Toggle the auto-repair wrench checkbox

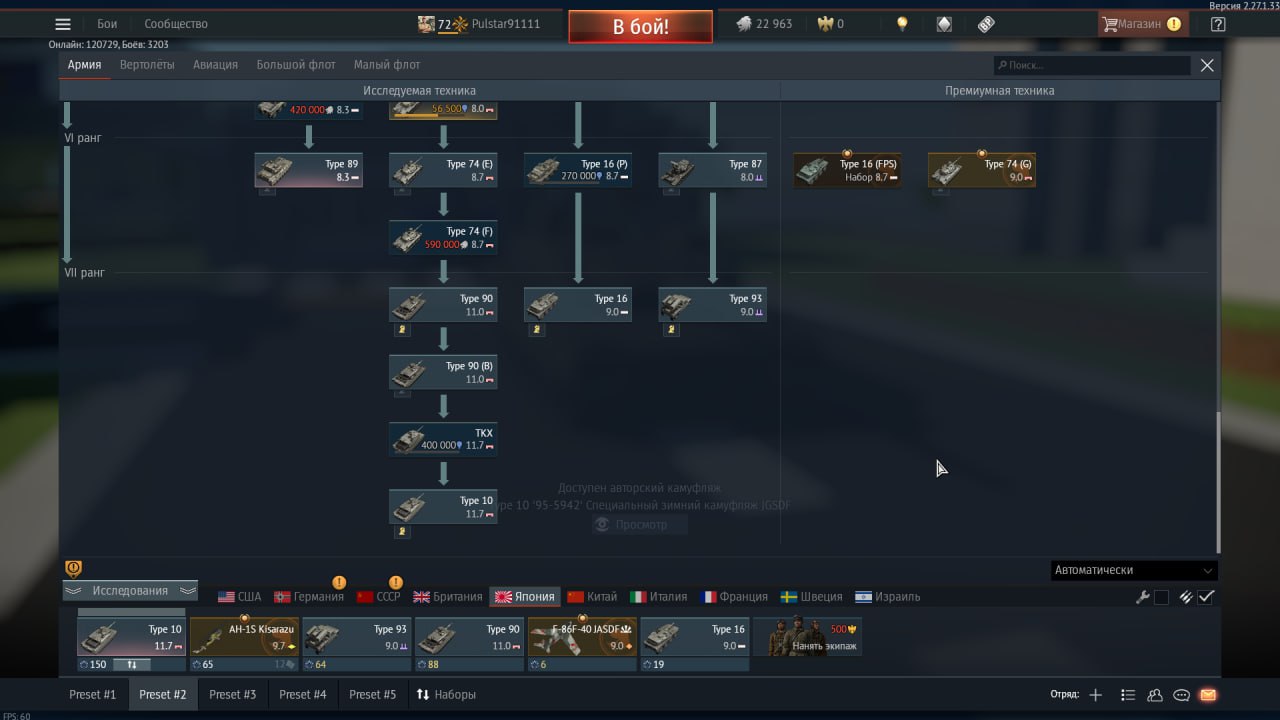[x=1161, y=597]
